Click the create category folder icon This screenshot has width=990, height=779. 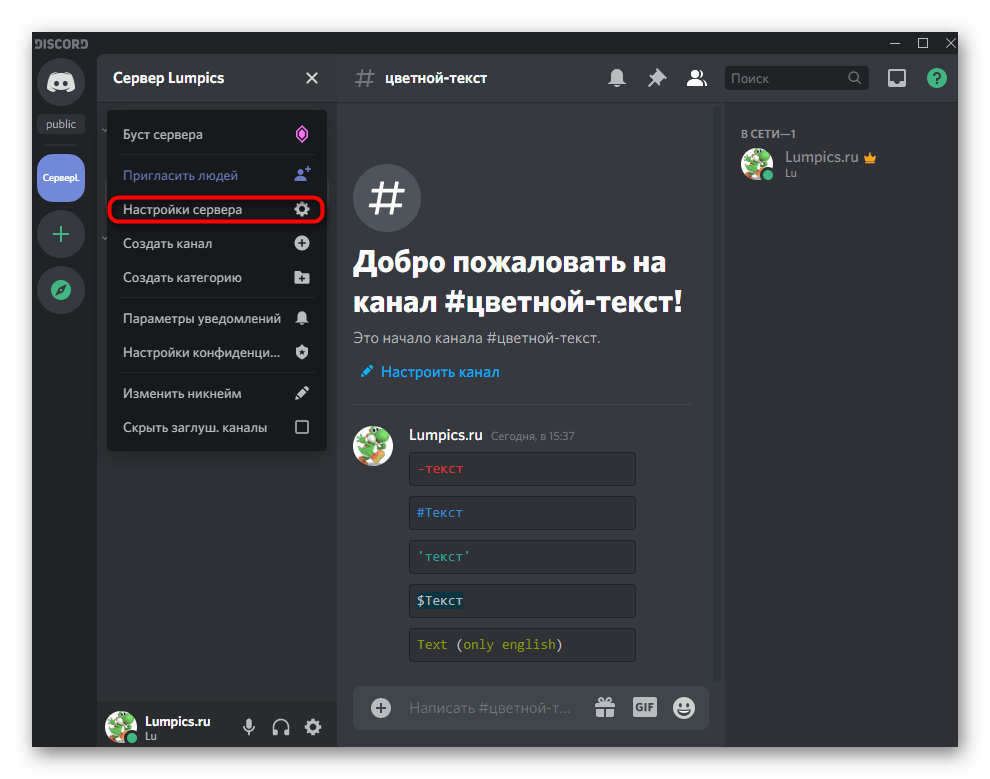(302, 277)
